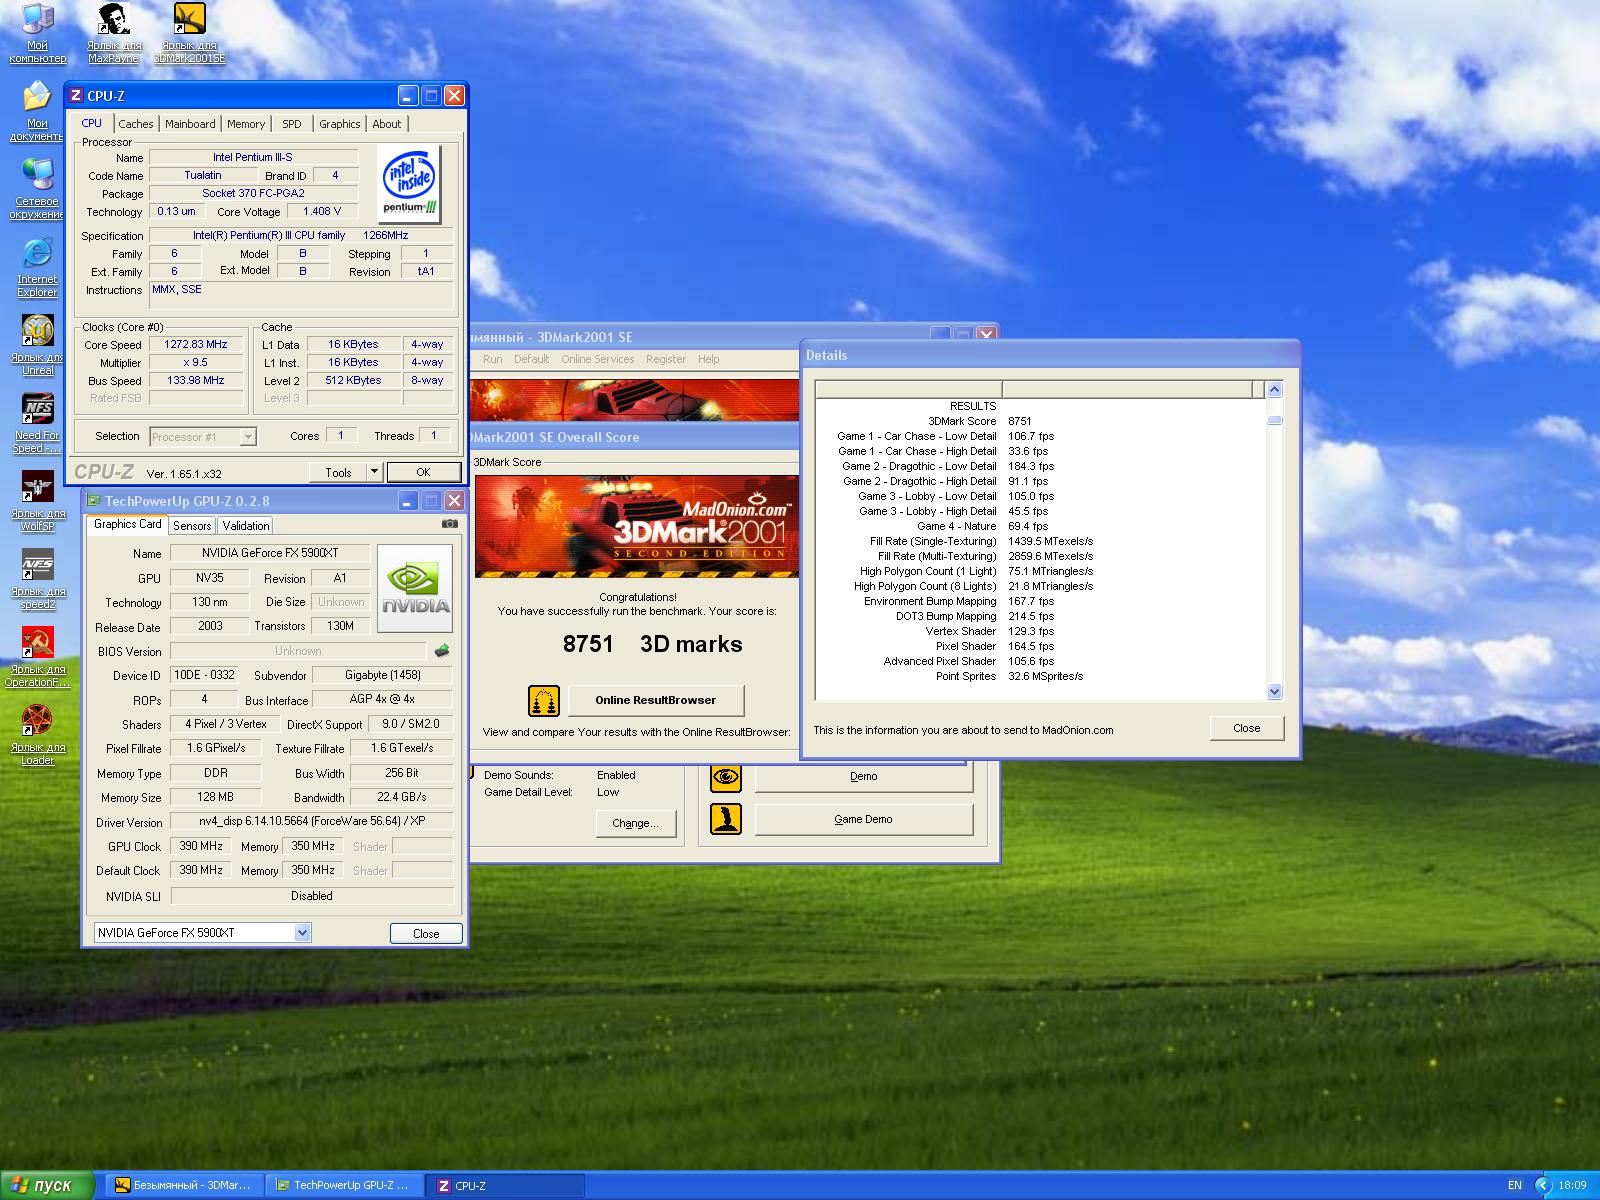Select the Сетевое окружение desktop icon
Screen dimensions: 1600x1200
pyautogui.click(x=37, y=189)
